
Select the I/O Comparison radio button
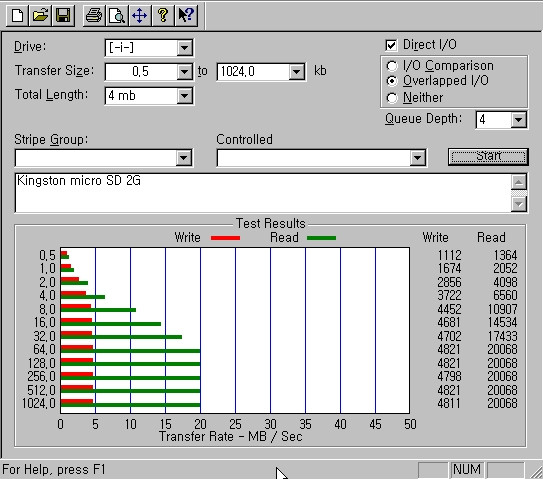[x=392, y=66]
